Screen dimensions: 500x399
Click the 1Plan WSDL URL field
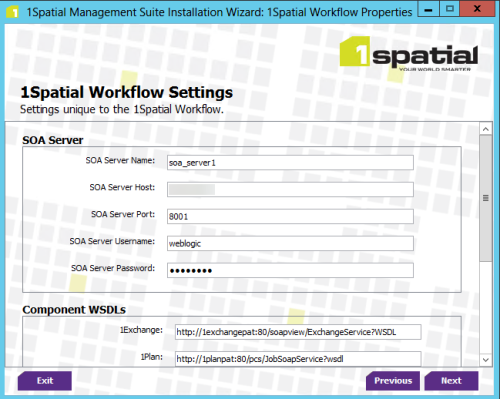point(298,359)
